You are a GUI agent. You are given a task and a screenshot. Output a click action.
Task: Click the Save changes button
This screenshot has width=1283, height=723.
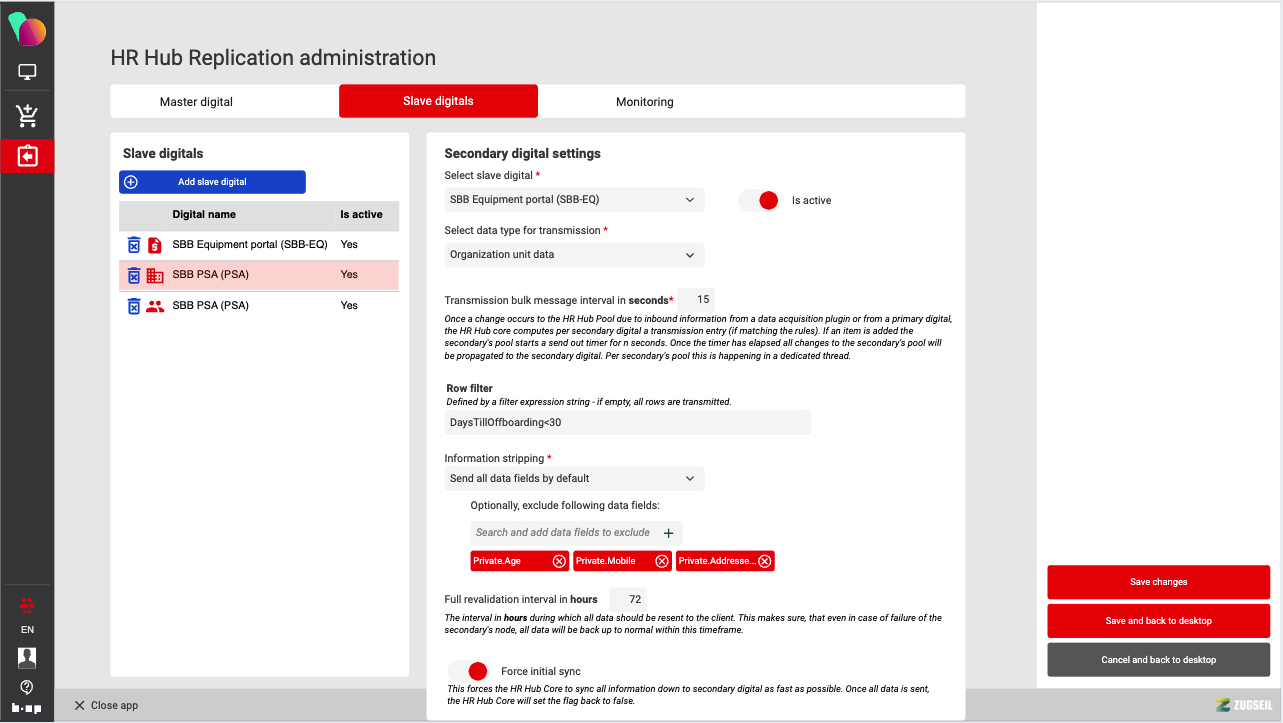[x=1158, y=582]
